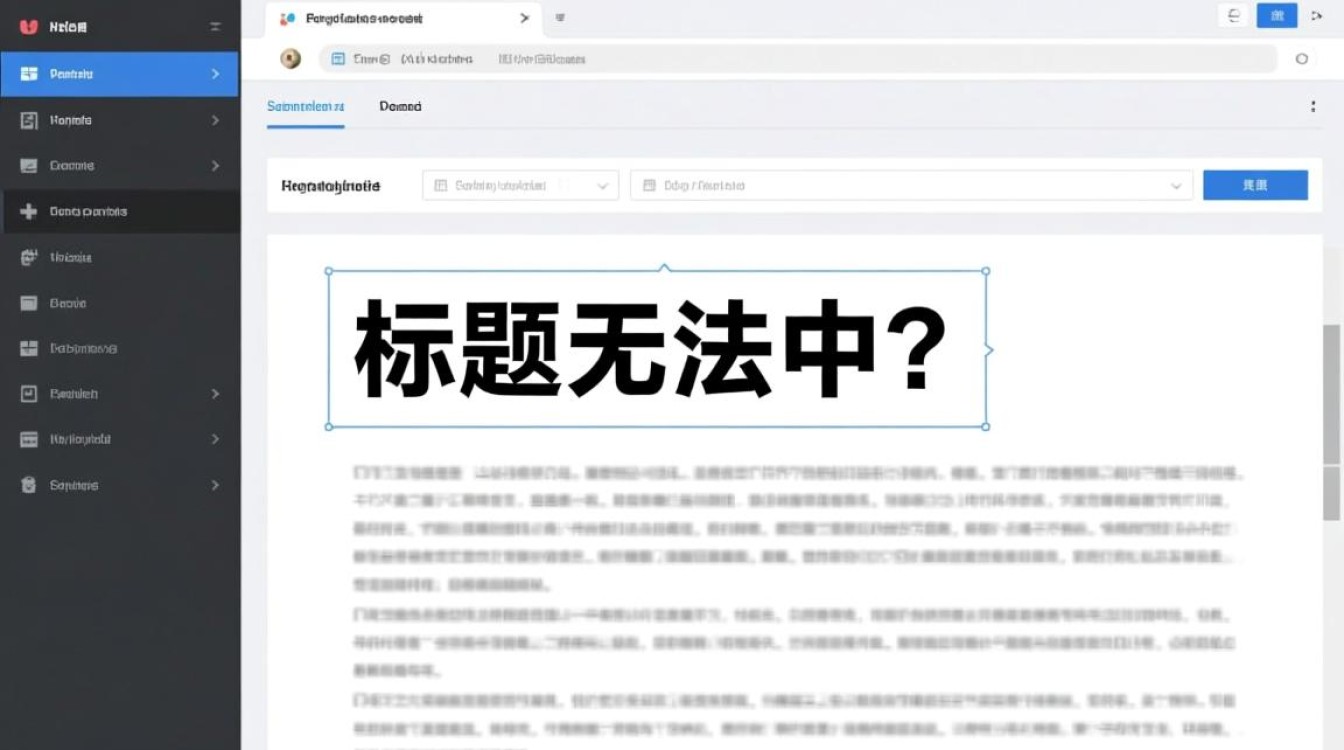Viewport: 1344px width, 750px height.
Task: Click the arrow at the browser tab's right end
Action: (524, 18)
